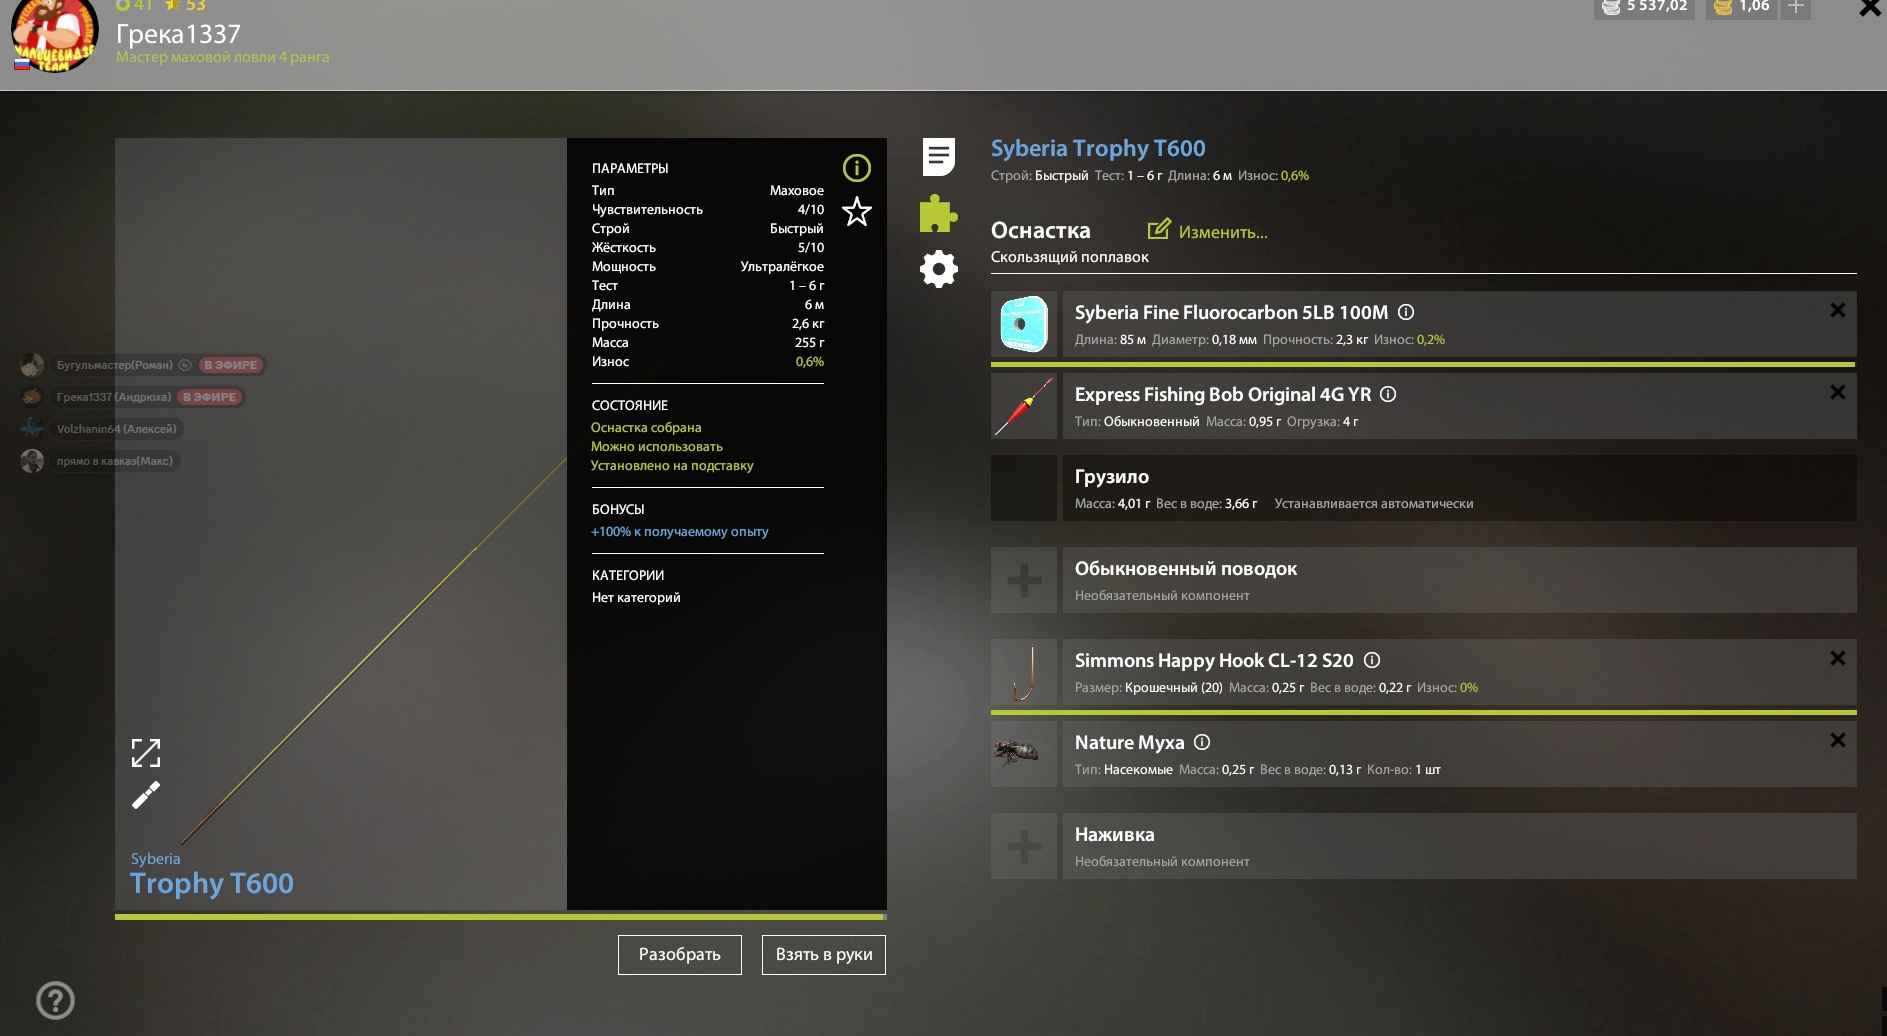1887x1036 pixels.
Task: Toggle the favorite star icon
Action: (857, 211)
